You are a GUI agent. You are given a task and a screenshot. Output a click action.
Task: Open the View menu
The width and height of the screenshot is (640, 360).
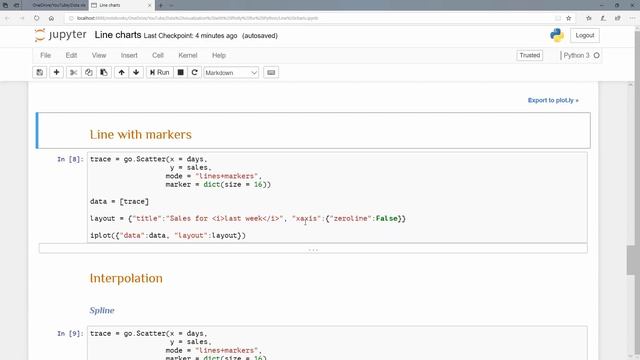click(99, 56)
